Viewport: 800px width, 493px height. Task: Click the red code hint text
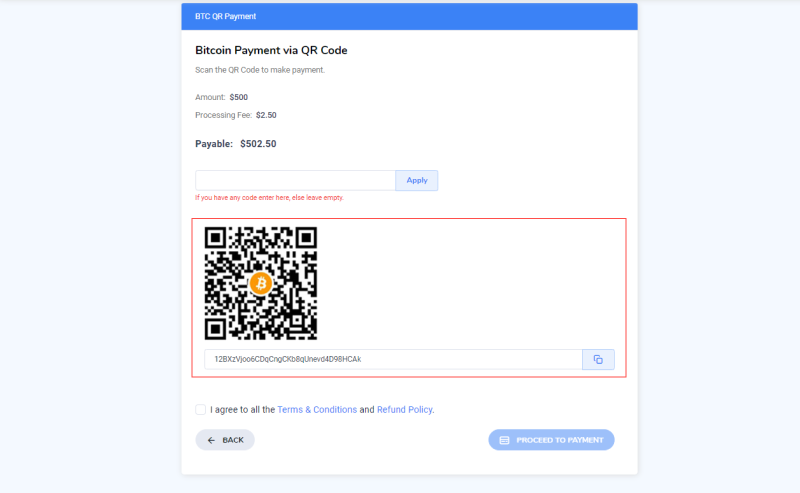(x=269, y=198)
